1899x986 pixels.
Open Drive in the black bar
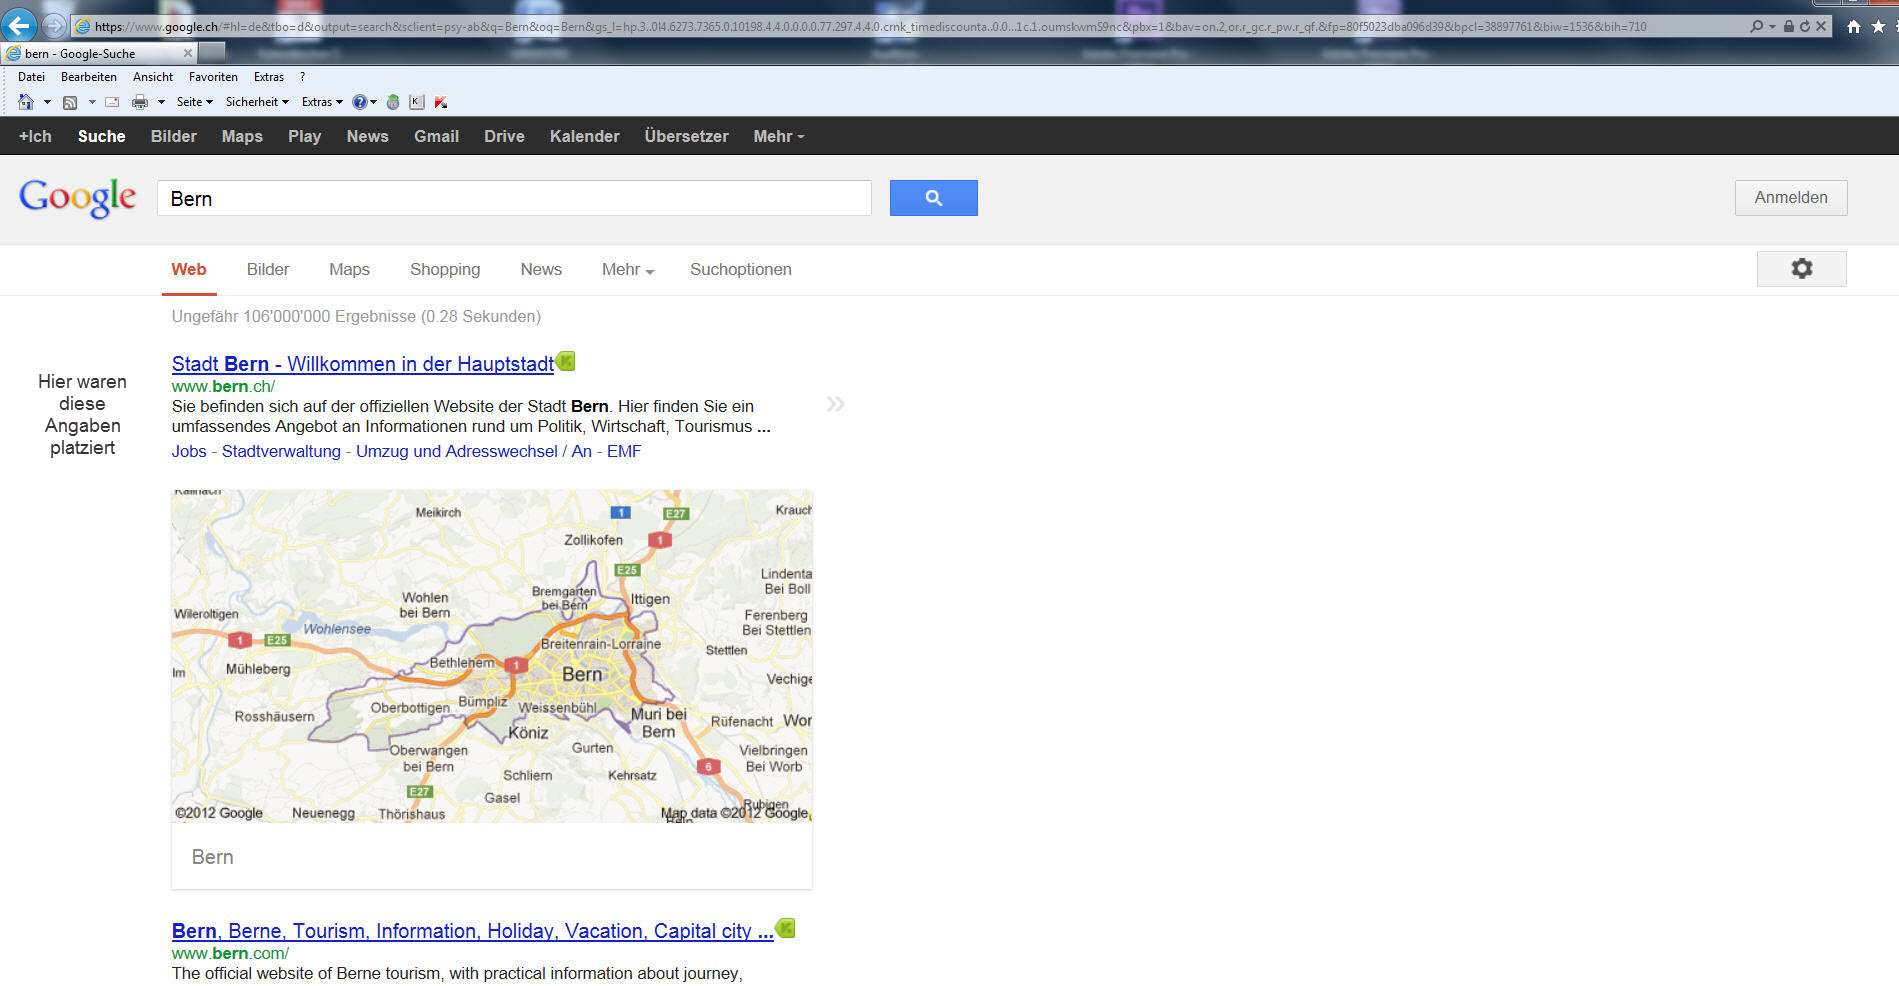[504, 136]
